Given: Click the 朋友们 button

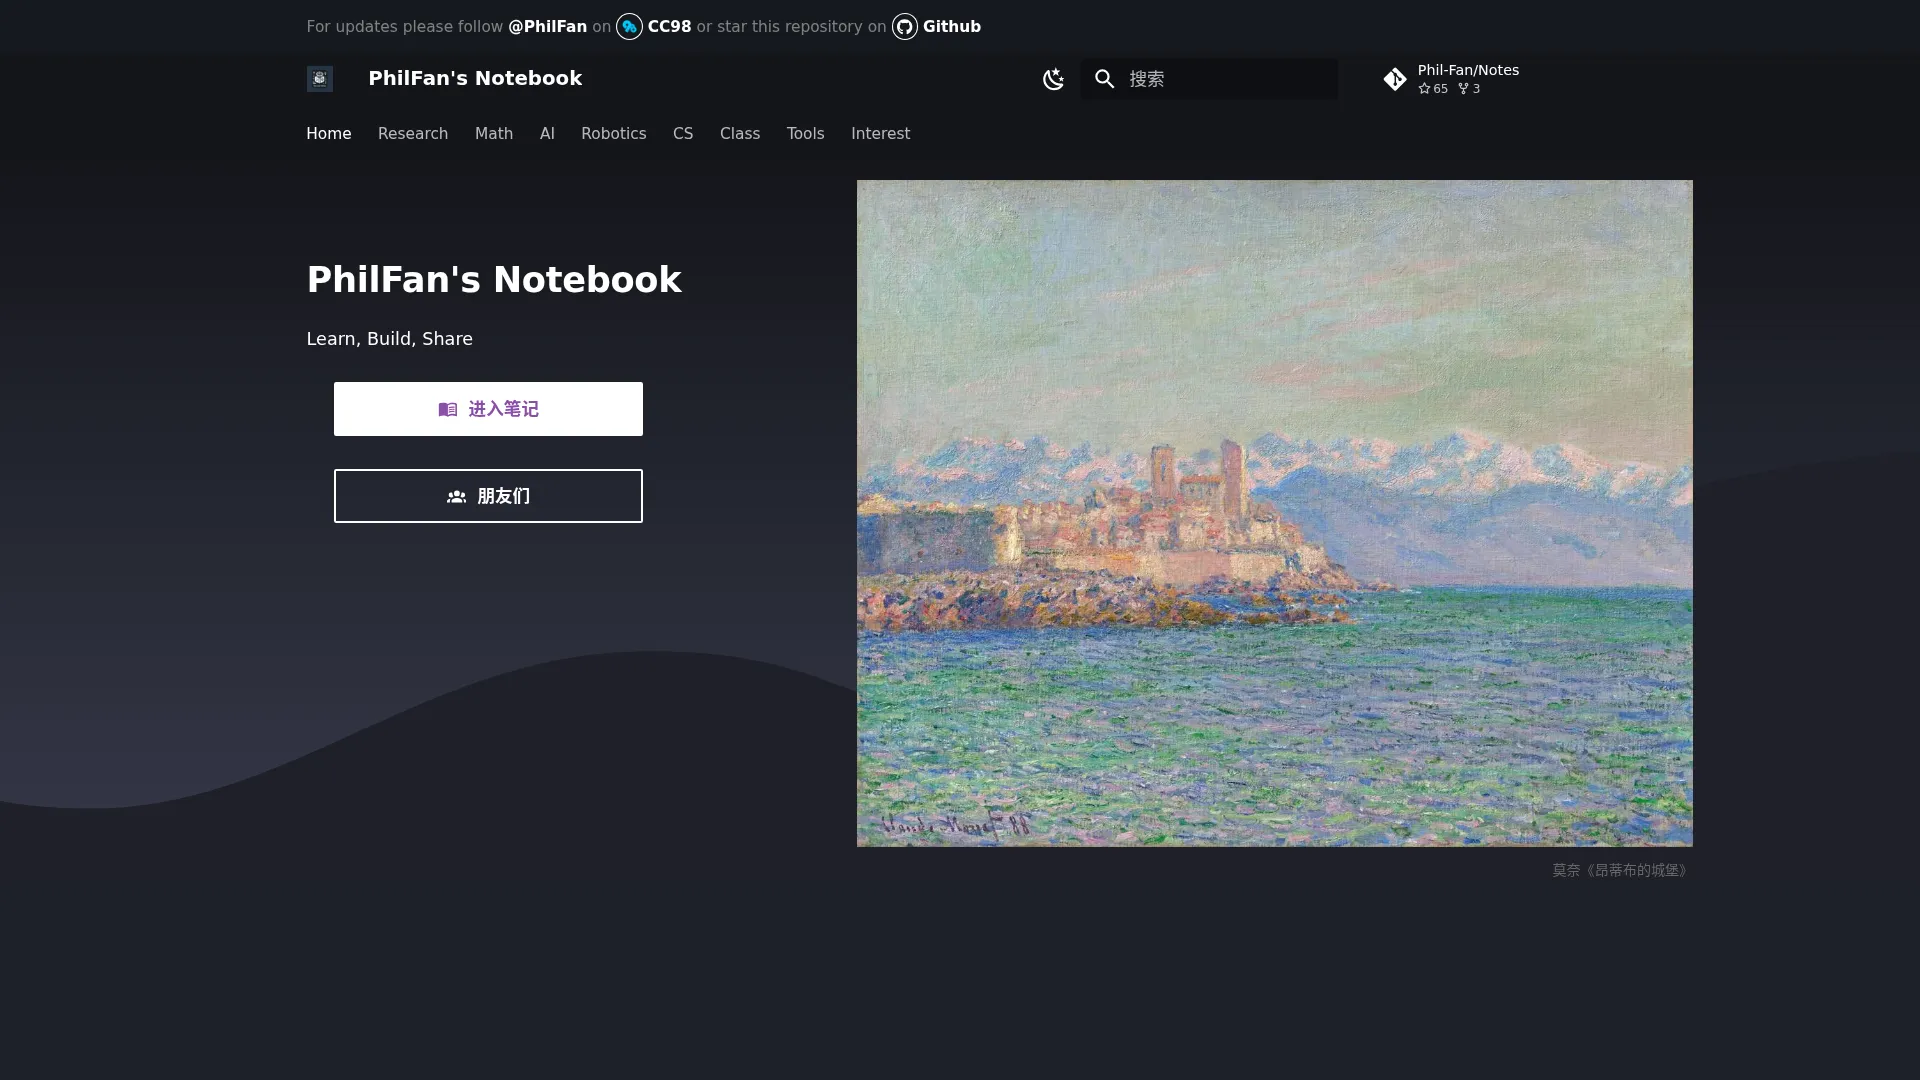Looking at the screenshot, I should 488,496.
